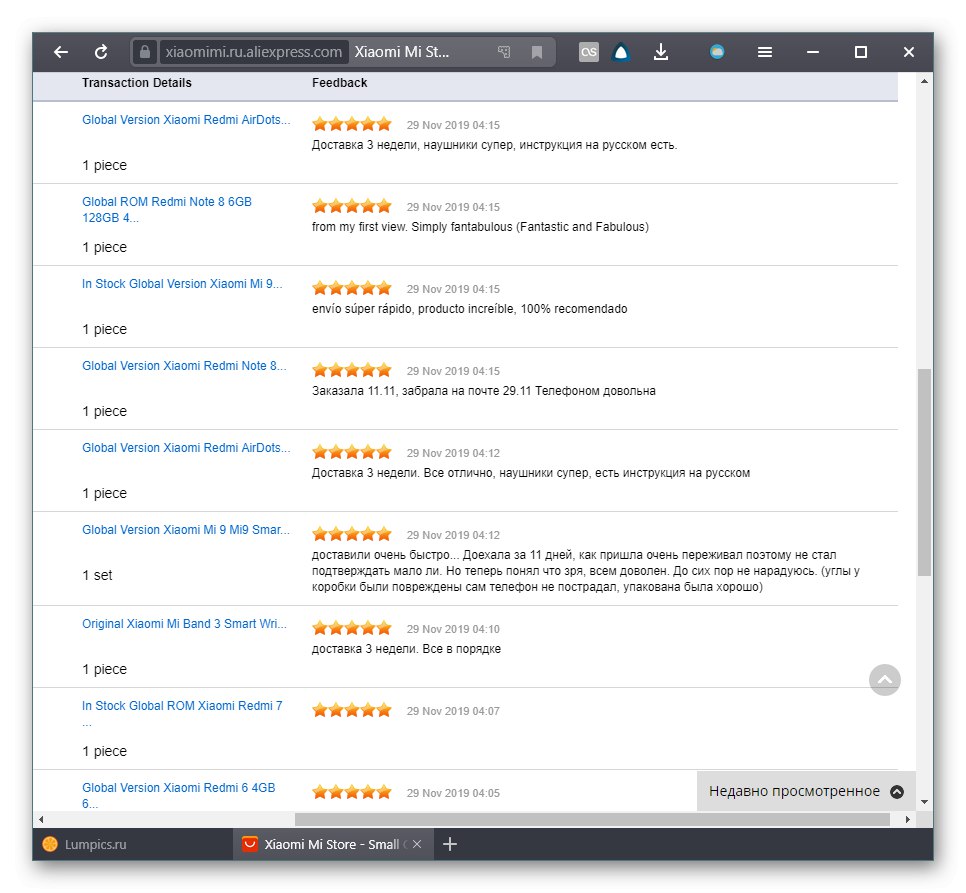
Task: Open the In Stock Global Version Xiaomi Mi 9 link
Action: (182, 284)
